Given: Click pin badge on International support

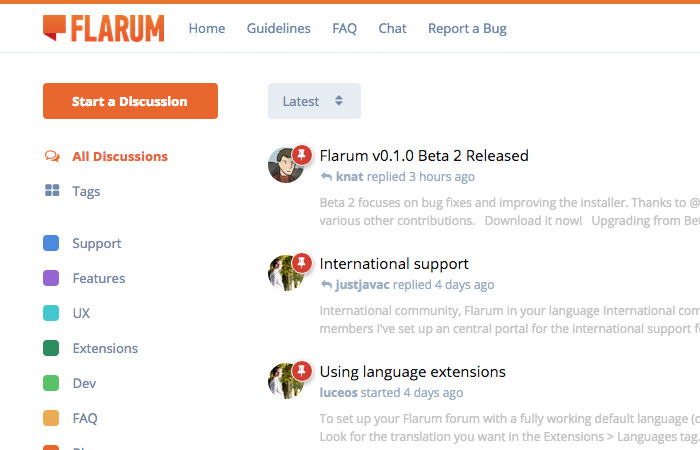Looking at the screenshot, I should pyautogui.click(x=302, y=263).
